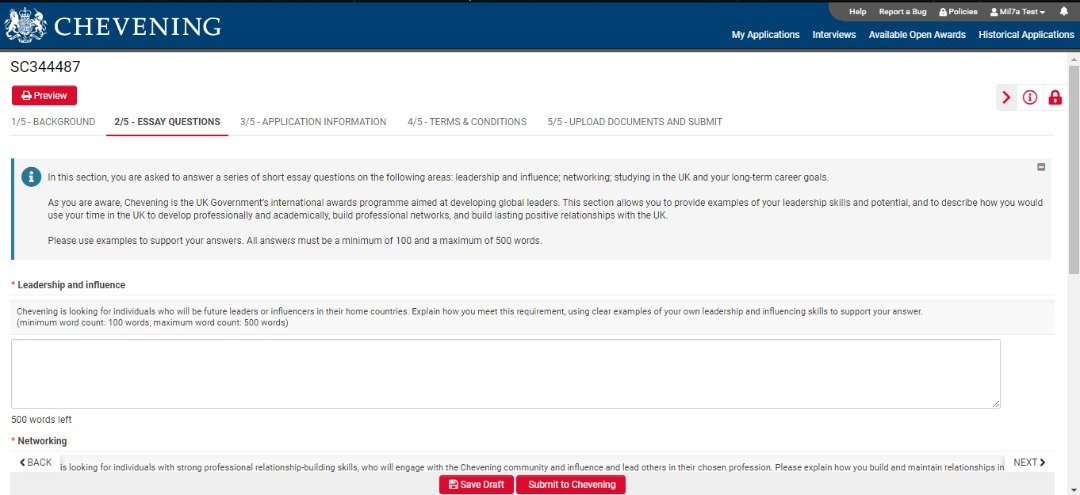The width and height of the screenshot is (1080, 495).
Task: Click Report a Bug link
Action: coord(902,12)
